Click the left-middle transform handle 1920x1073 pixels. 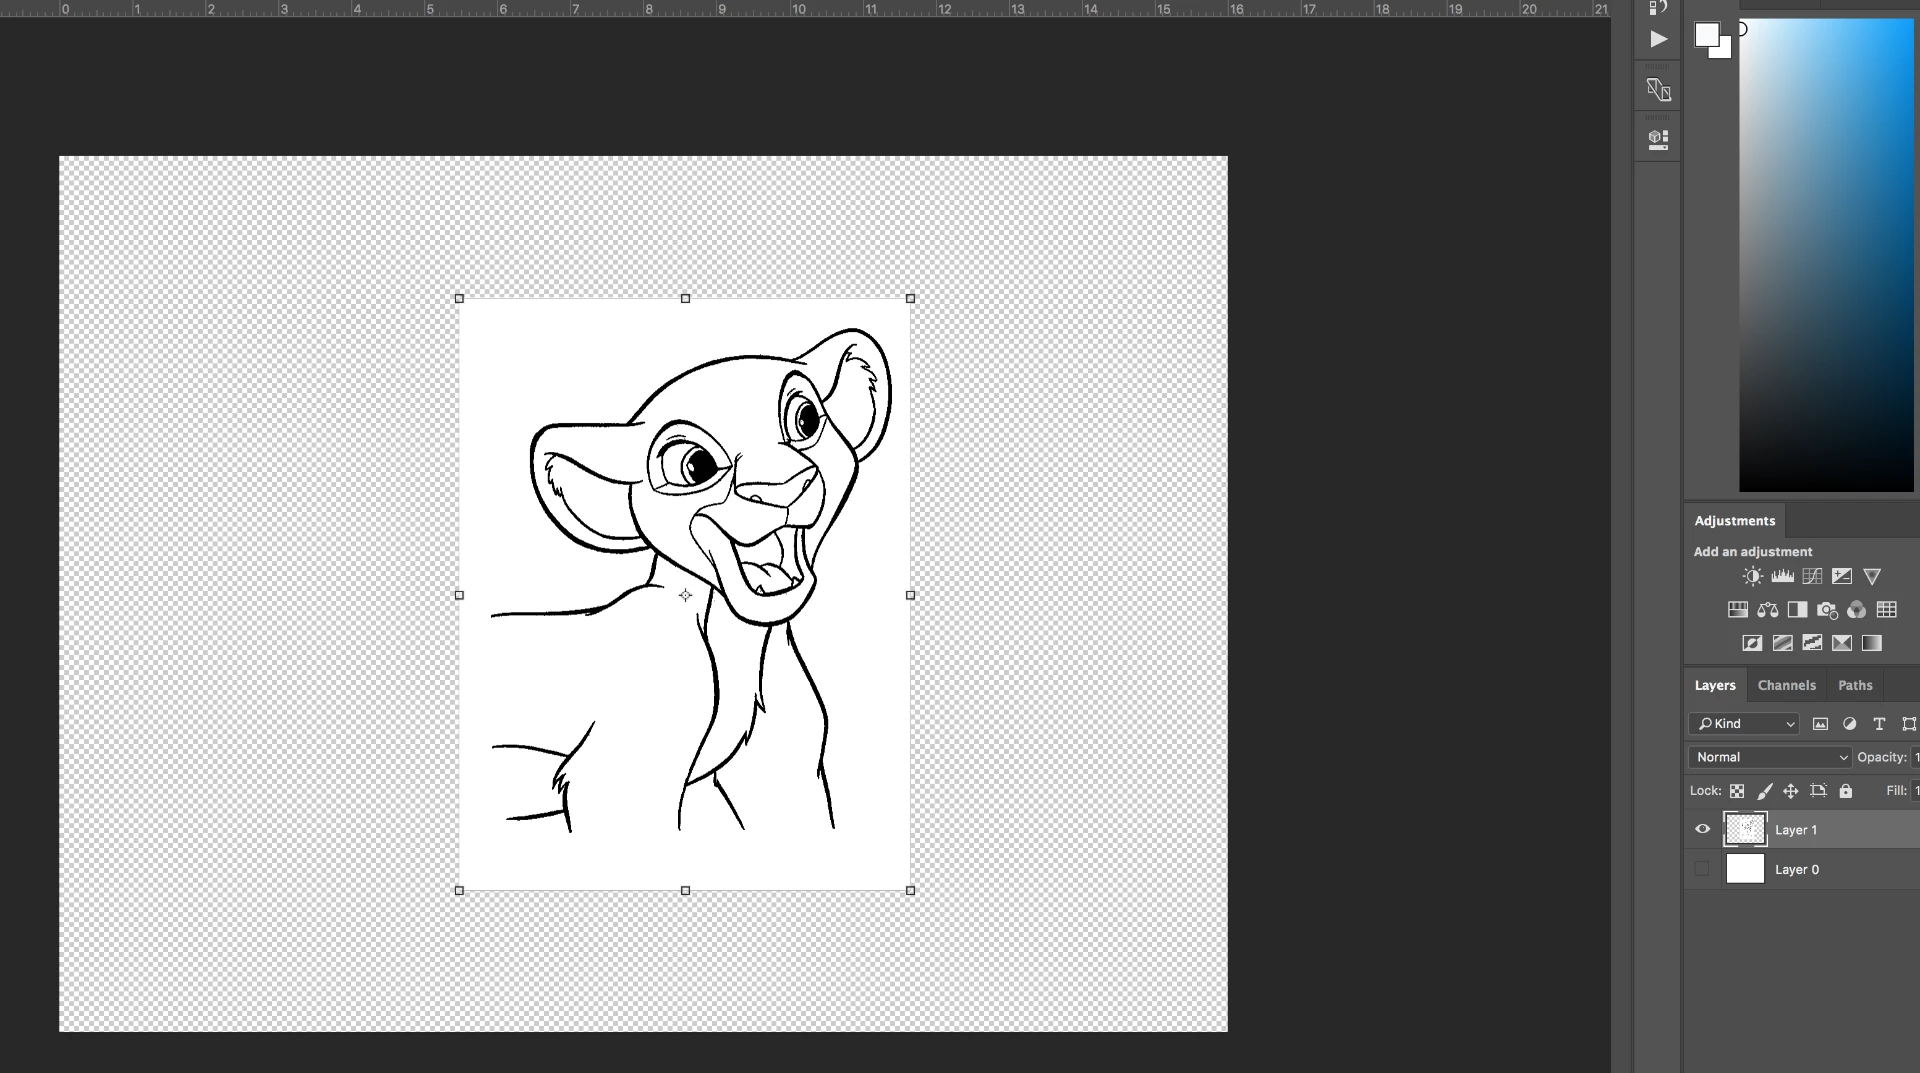coord(459,595)
